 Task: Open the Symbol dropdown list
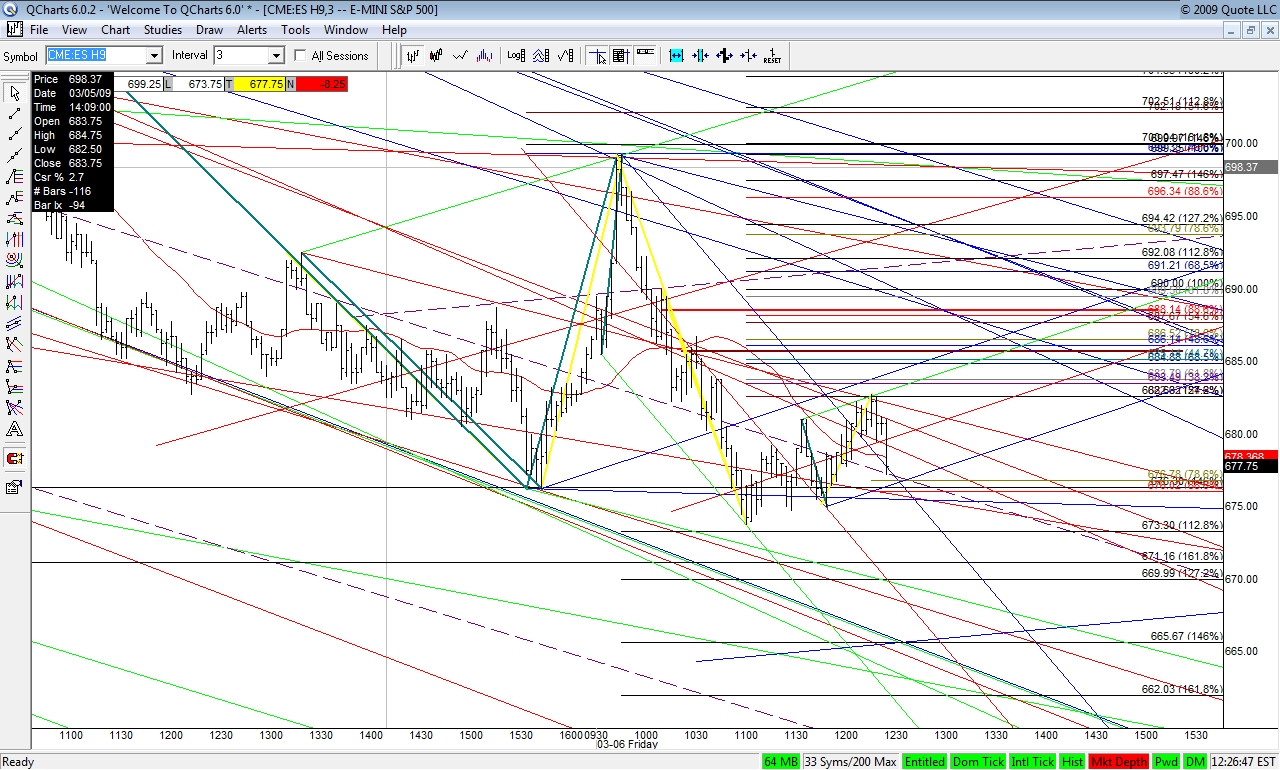pyautogui.click(x=154, y=56)
